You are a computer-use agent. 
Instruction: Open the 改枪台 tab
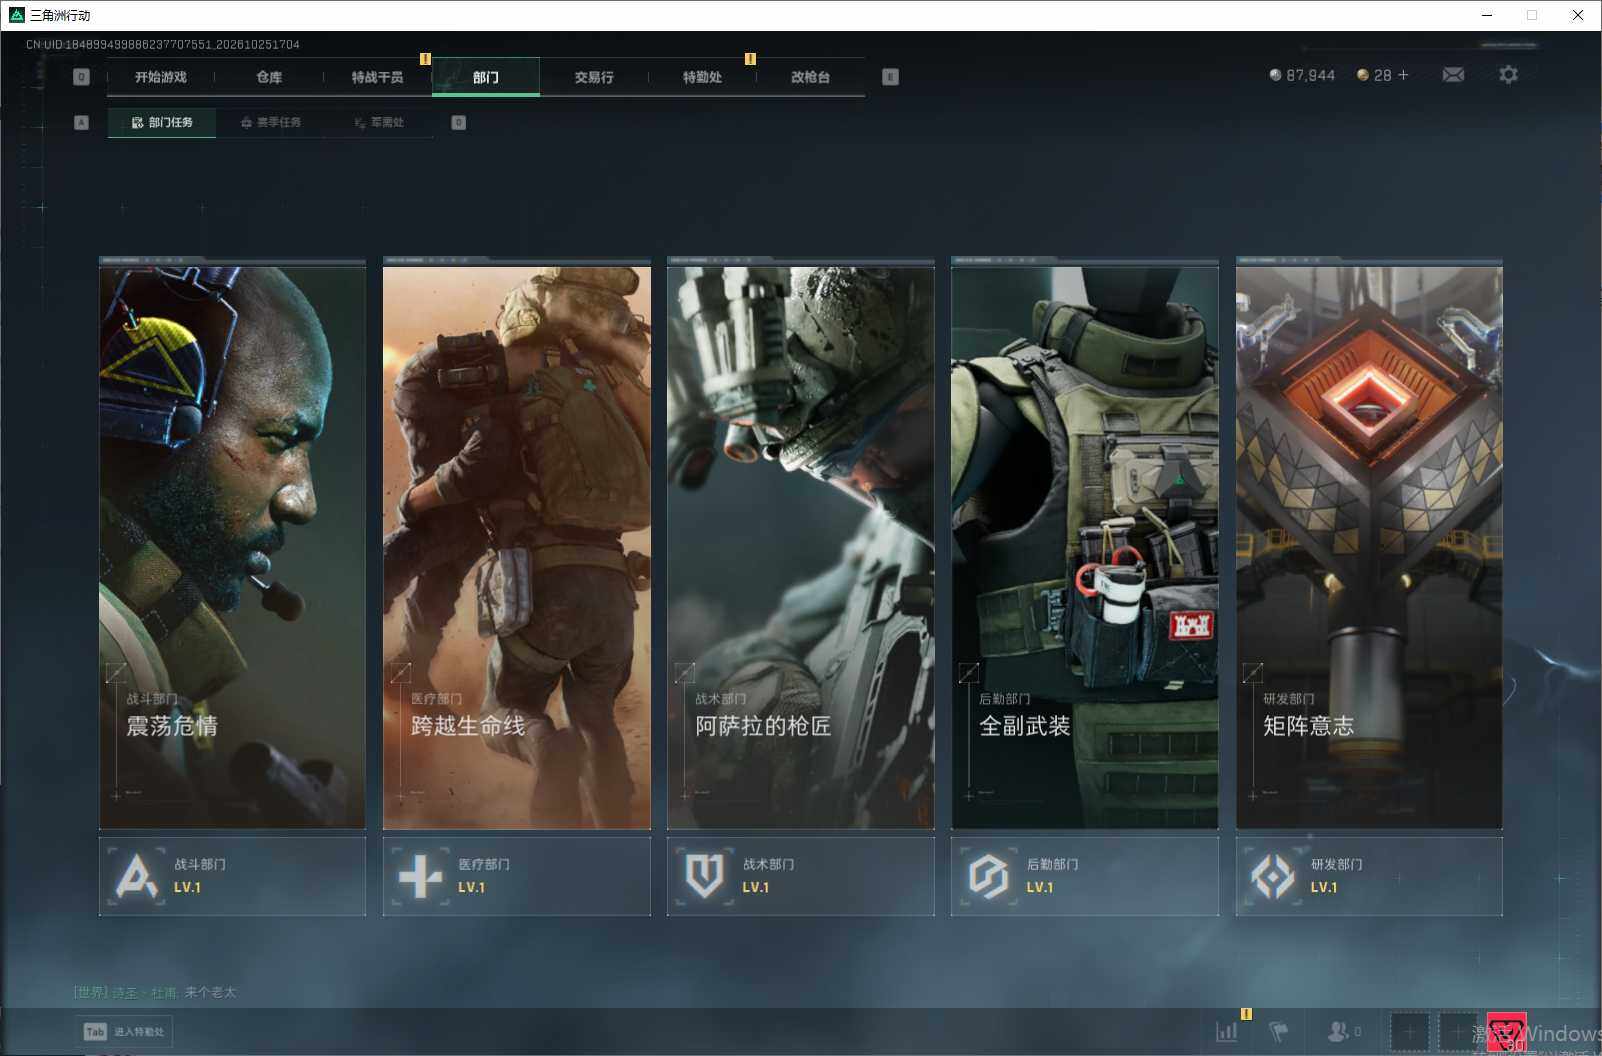tap(810, 77)
